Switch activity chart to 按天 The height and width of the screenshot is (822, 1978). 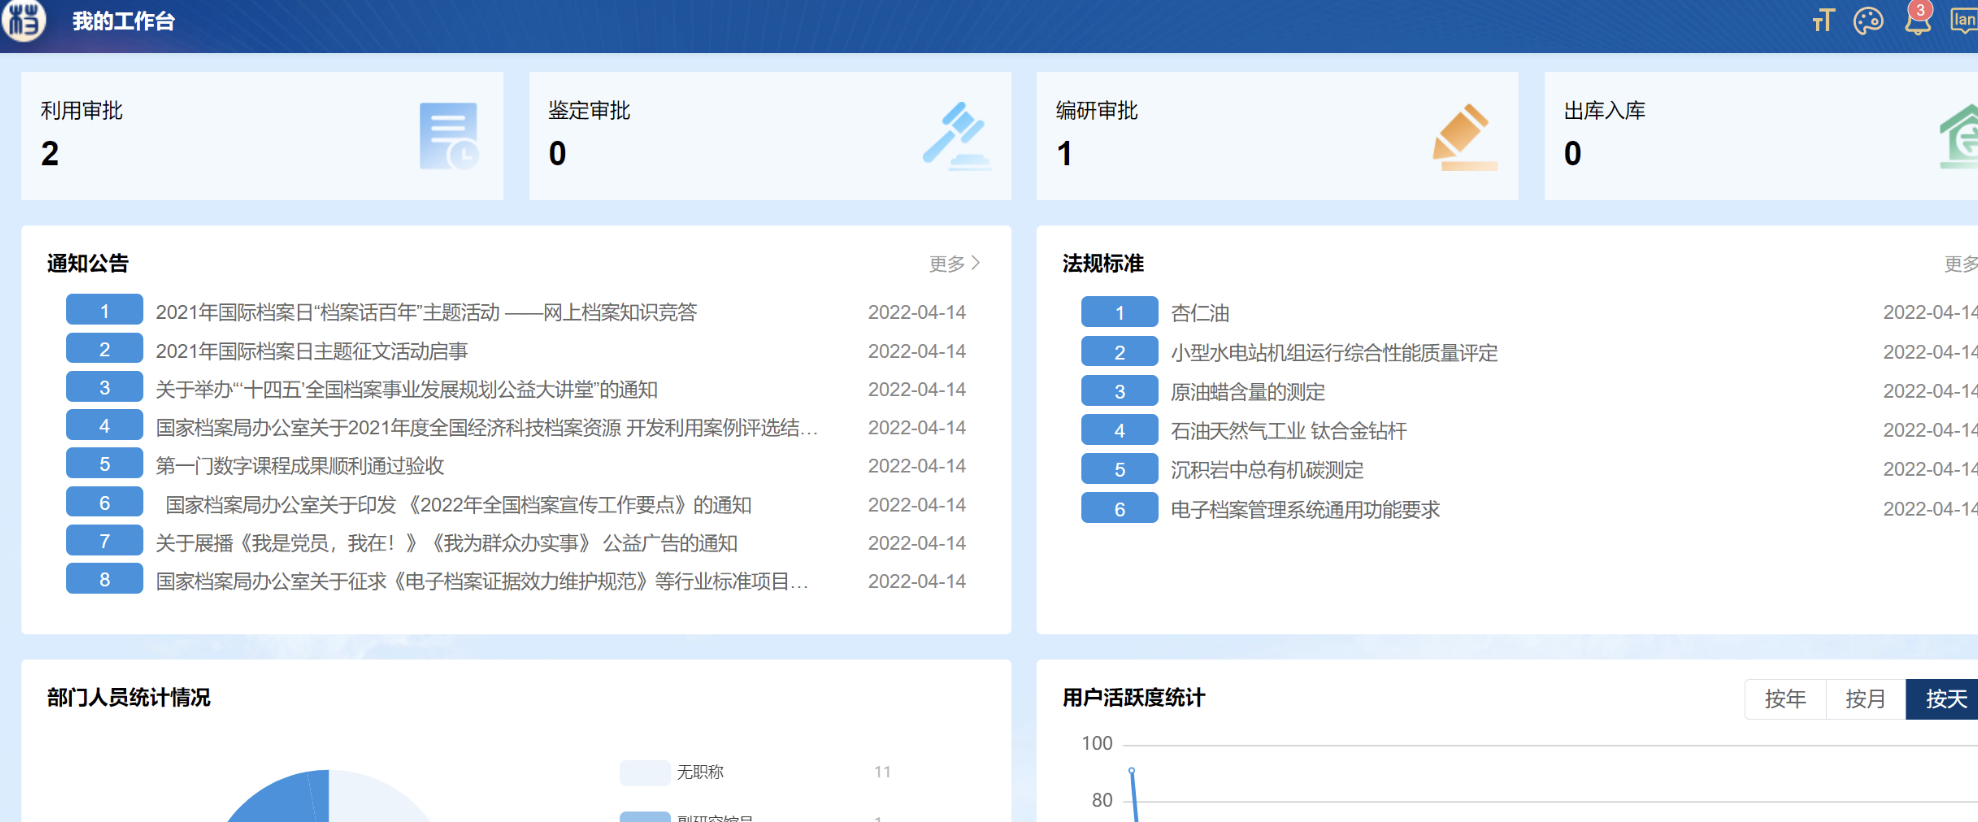1942,699
